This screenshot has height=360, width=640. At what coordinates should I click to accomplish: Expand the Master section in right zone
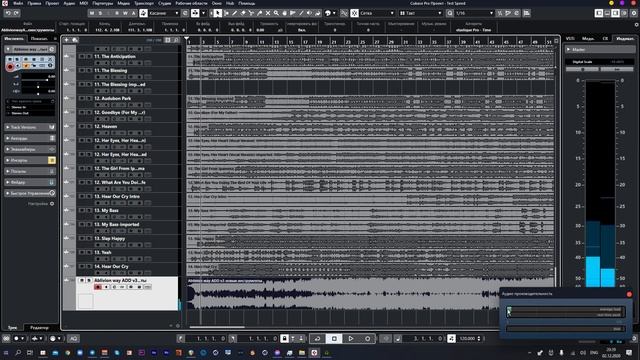click(600, 49)
